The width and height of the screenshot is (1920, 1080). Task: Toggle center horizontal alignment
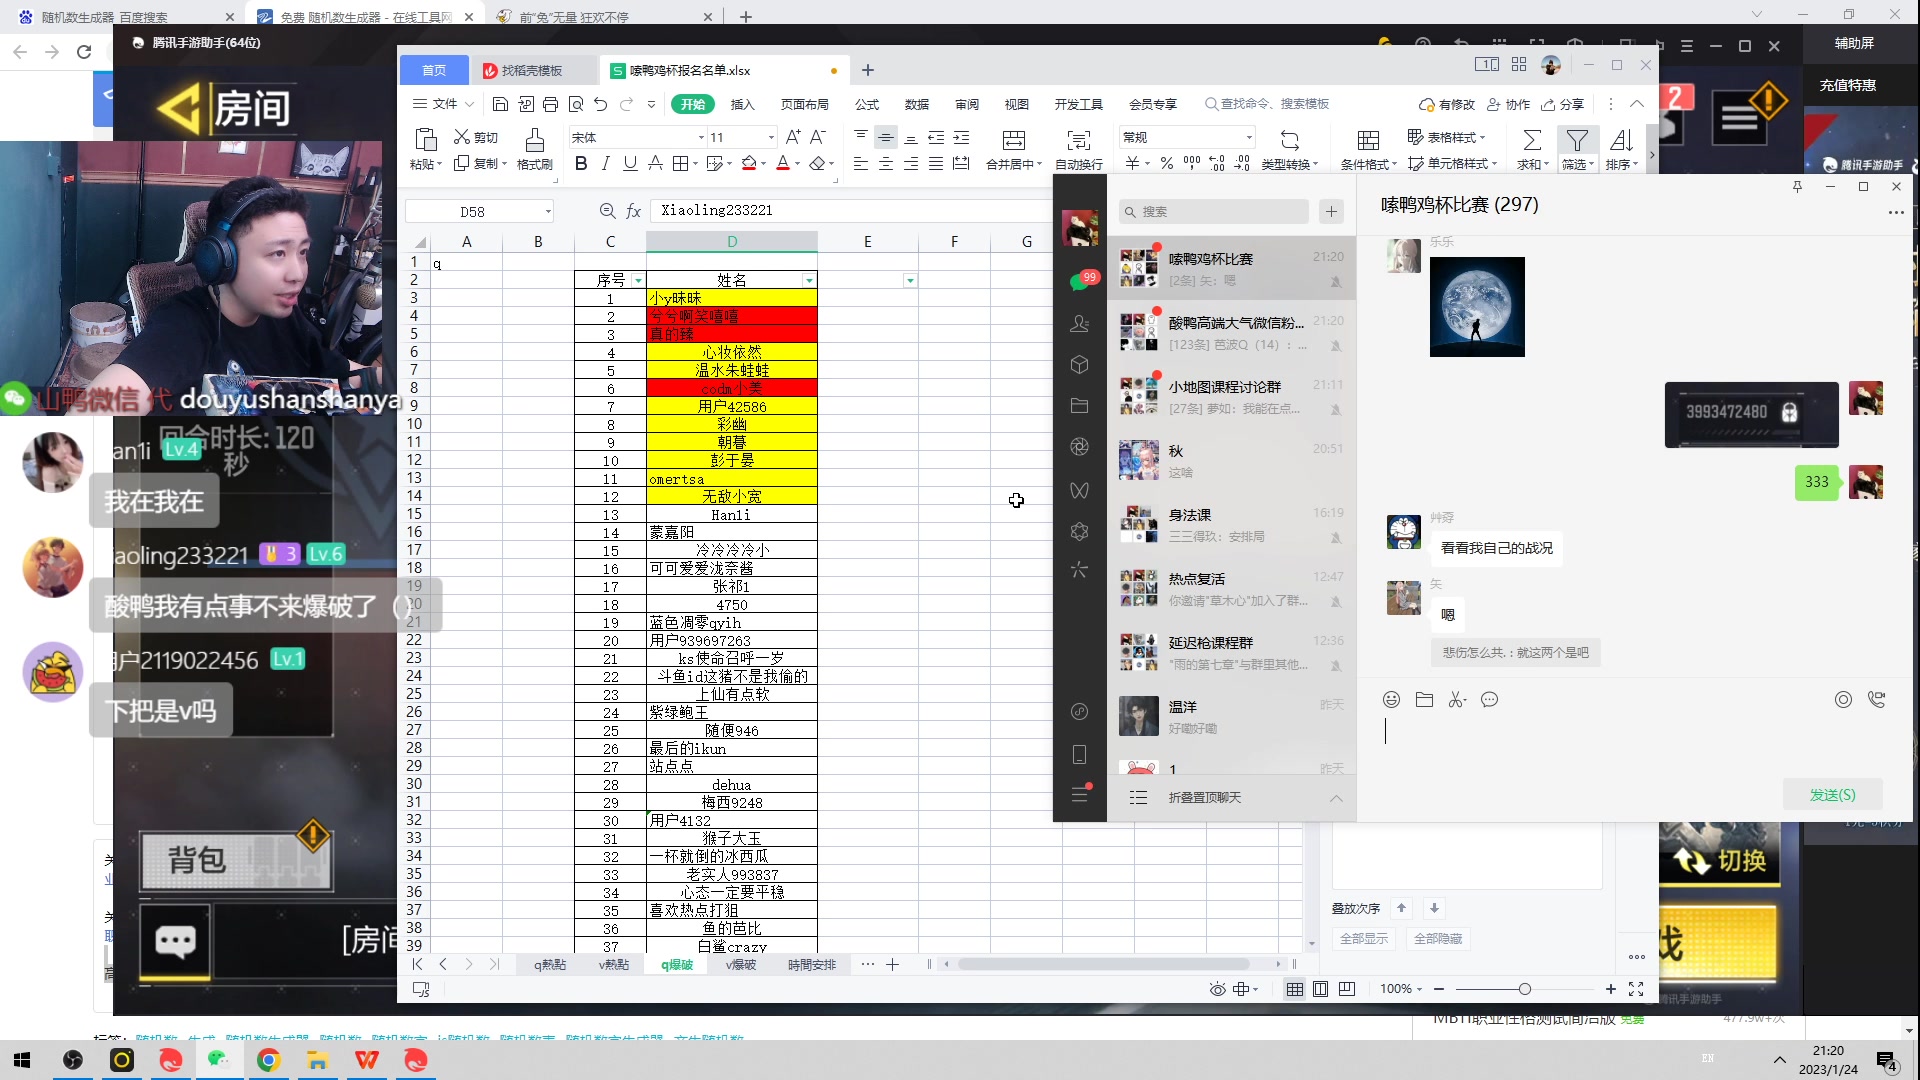tap(886, 163)
